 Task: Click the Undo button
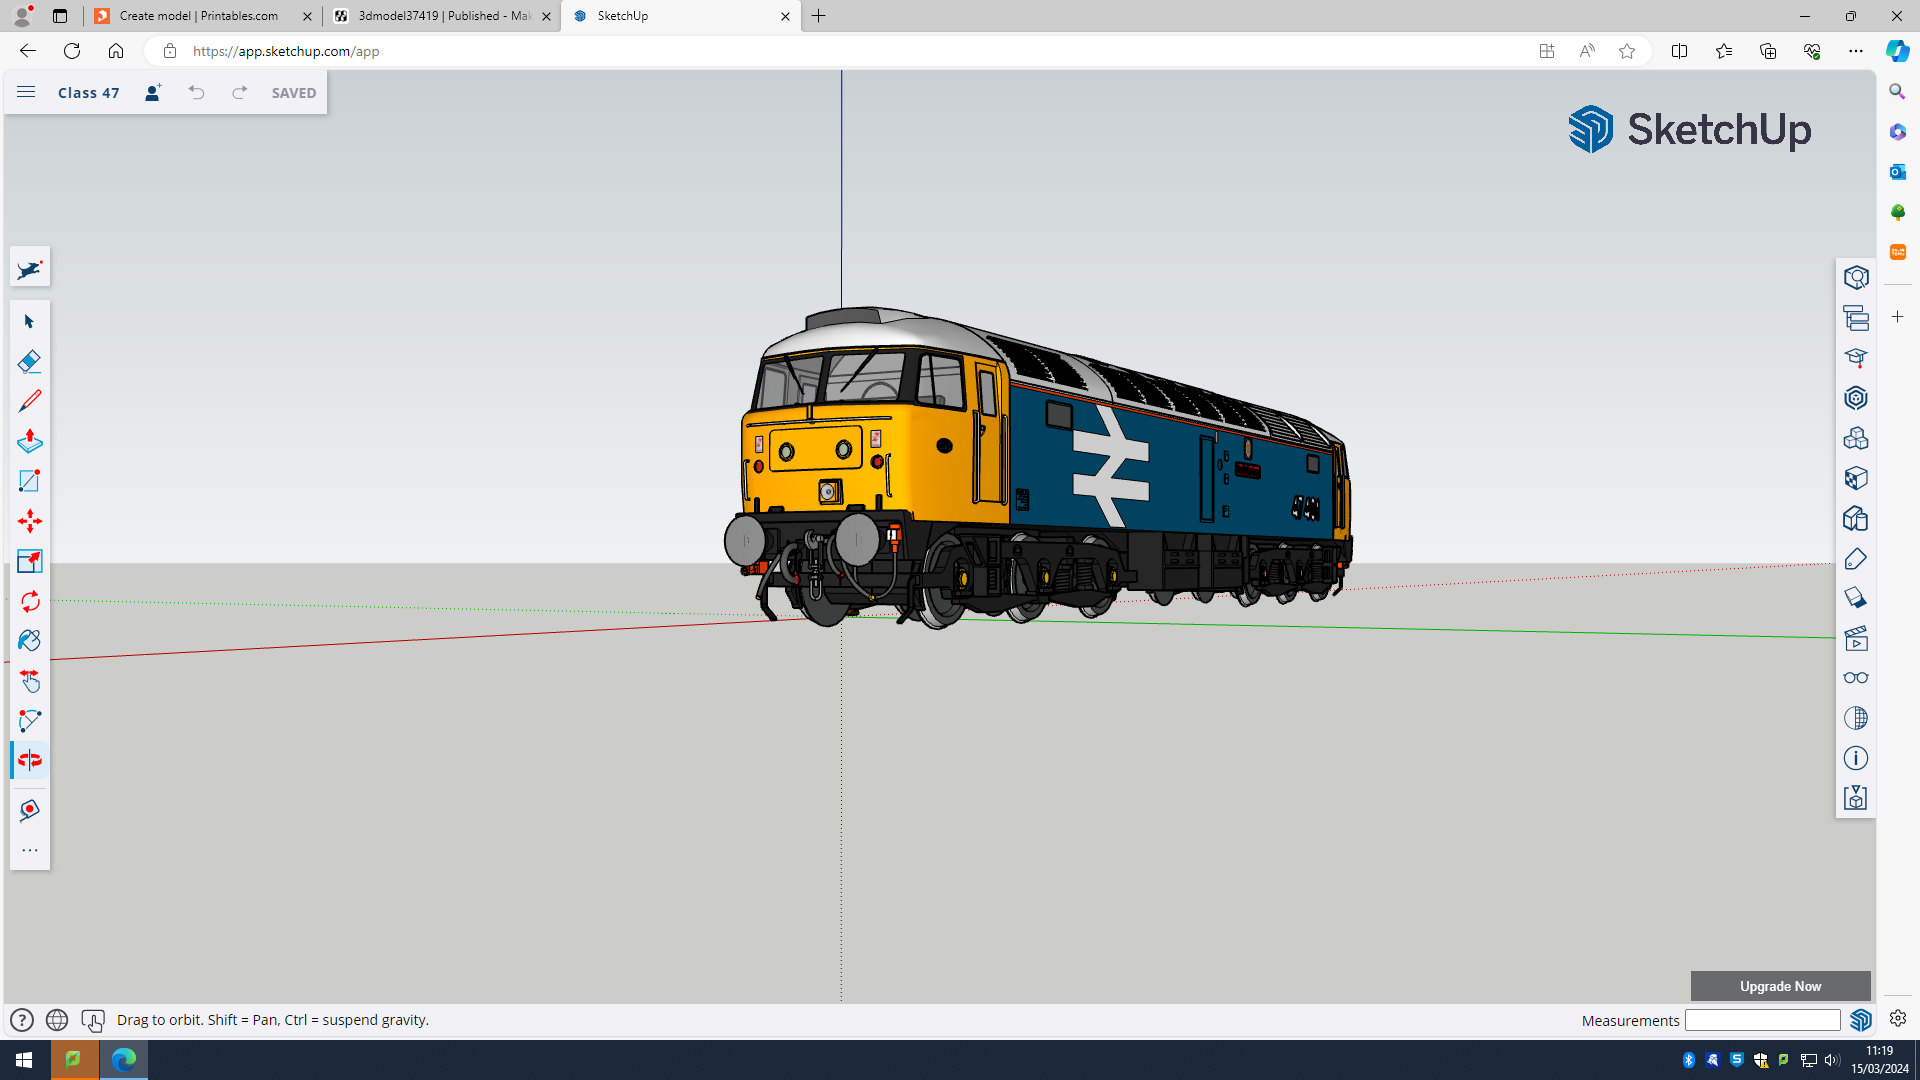[196, 92]
